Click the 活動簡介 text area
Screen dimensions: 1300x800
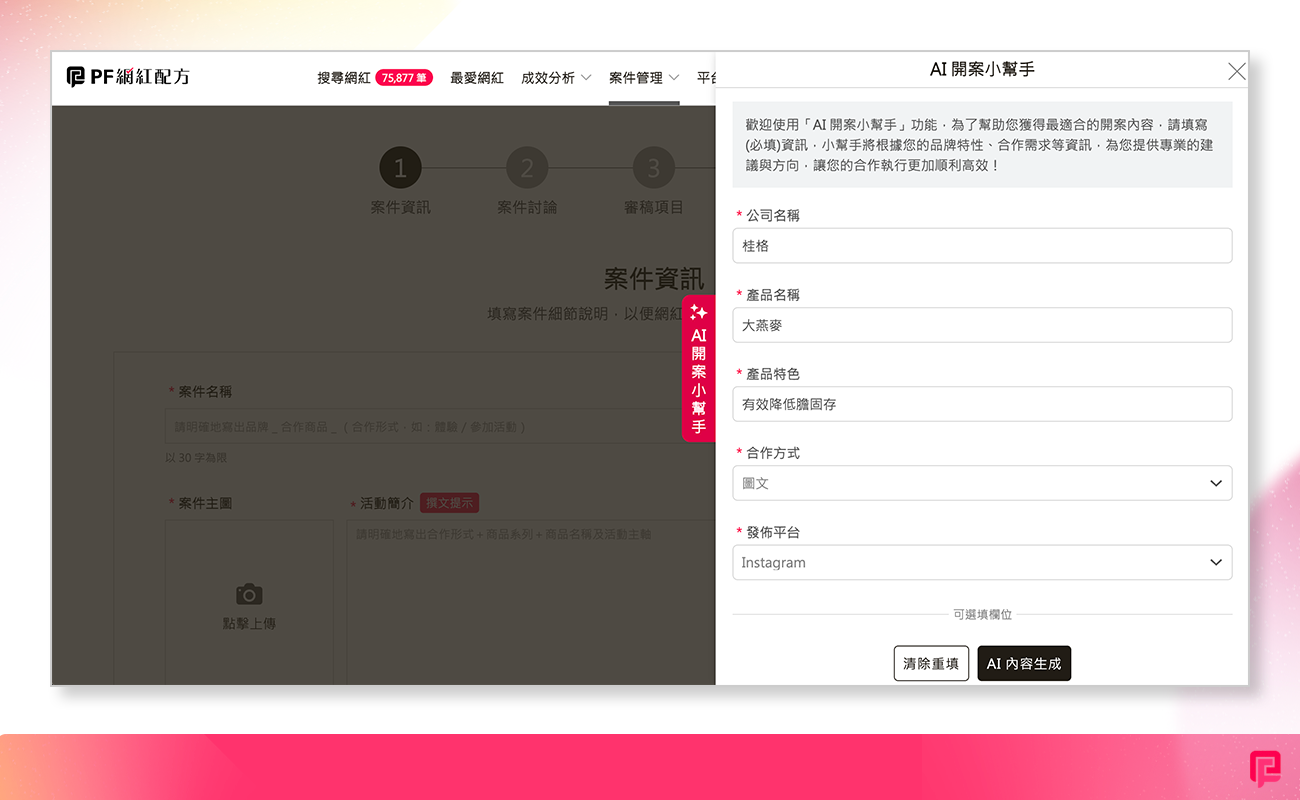(531, 602)
